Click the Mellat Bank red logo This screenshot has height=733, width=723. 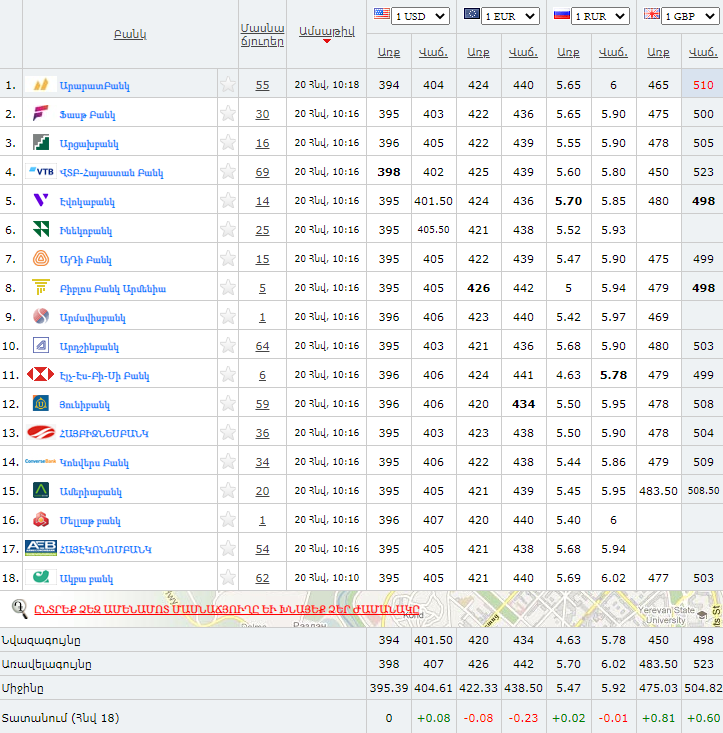pyautogui.click(x=41, y=520)
